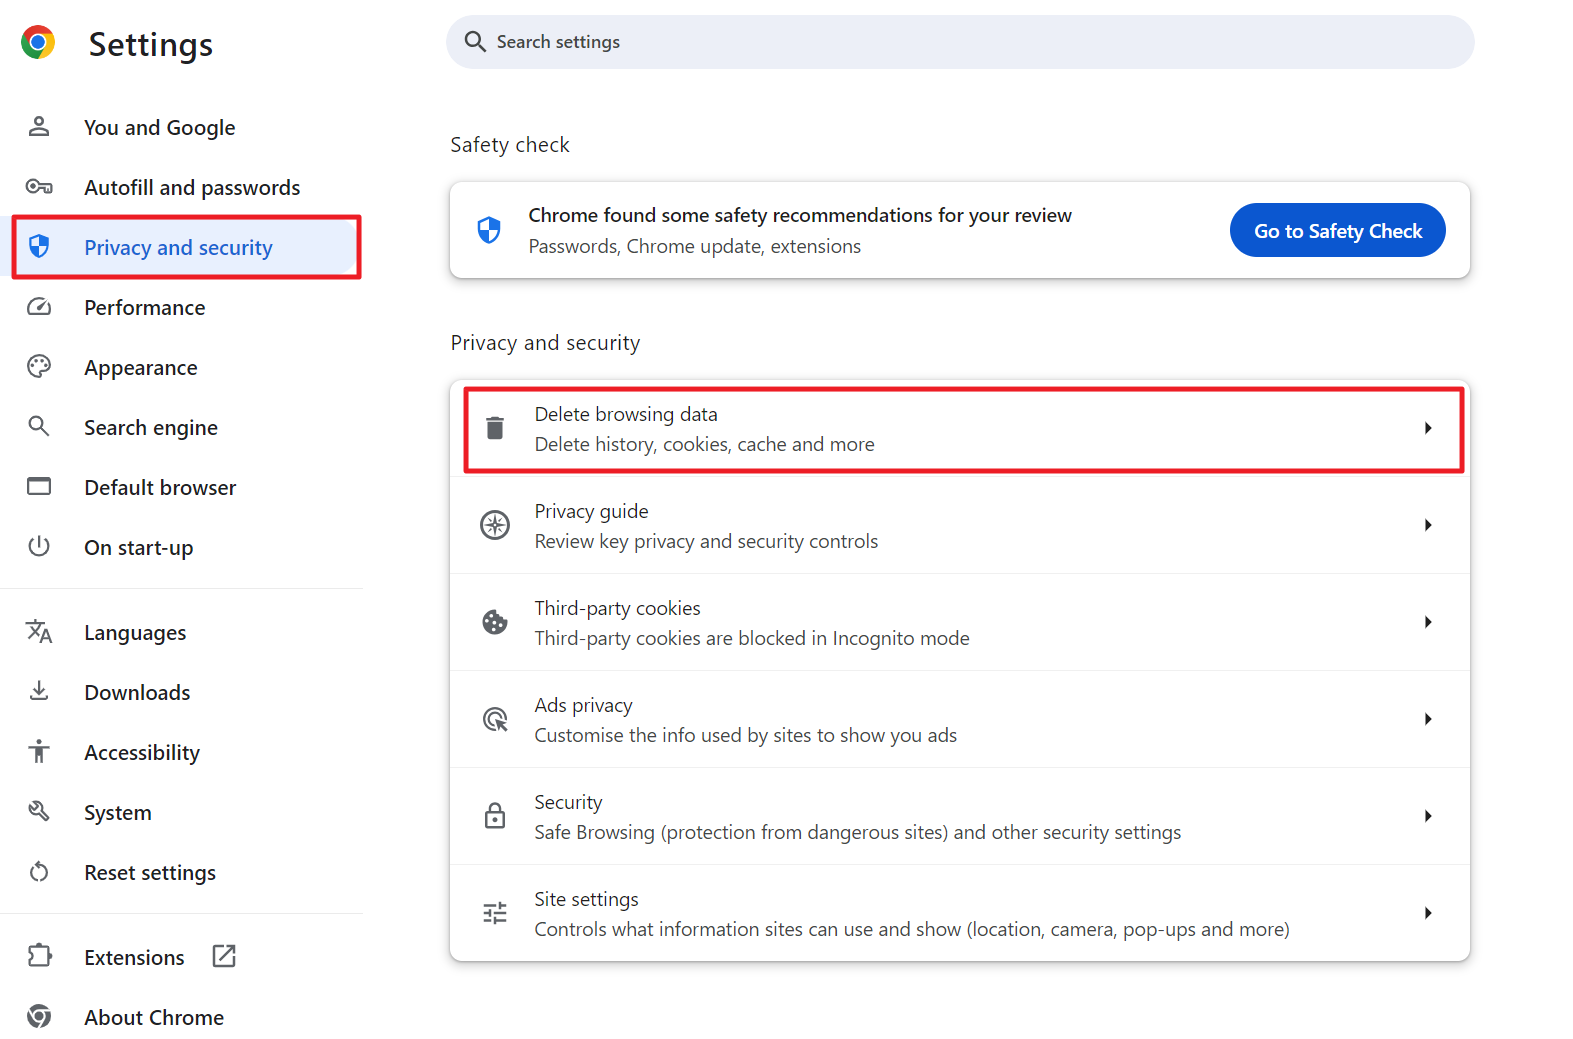Screen dimensions: 1573x1039
Task: Click the Autofill and passwords key icon
Action: point(39,186)
